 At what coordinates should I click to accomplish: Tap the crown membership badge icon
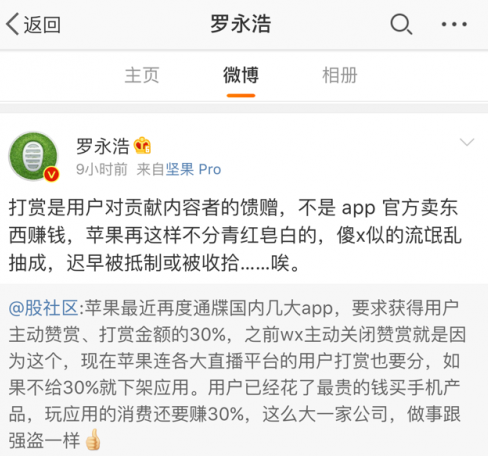click(142, 146)
